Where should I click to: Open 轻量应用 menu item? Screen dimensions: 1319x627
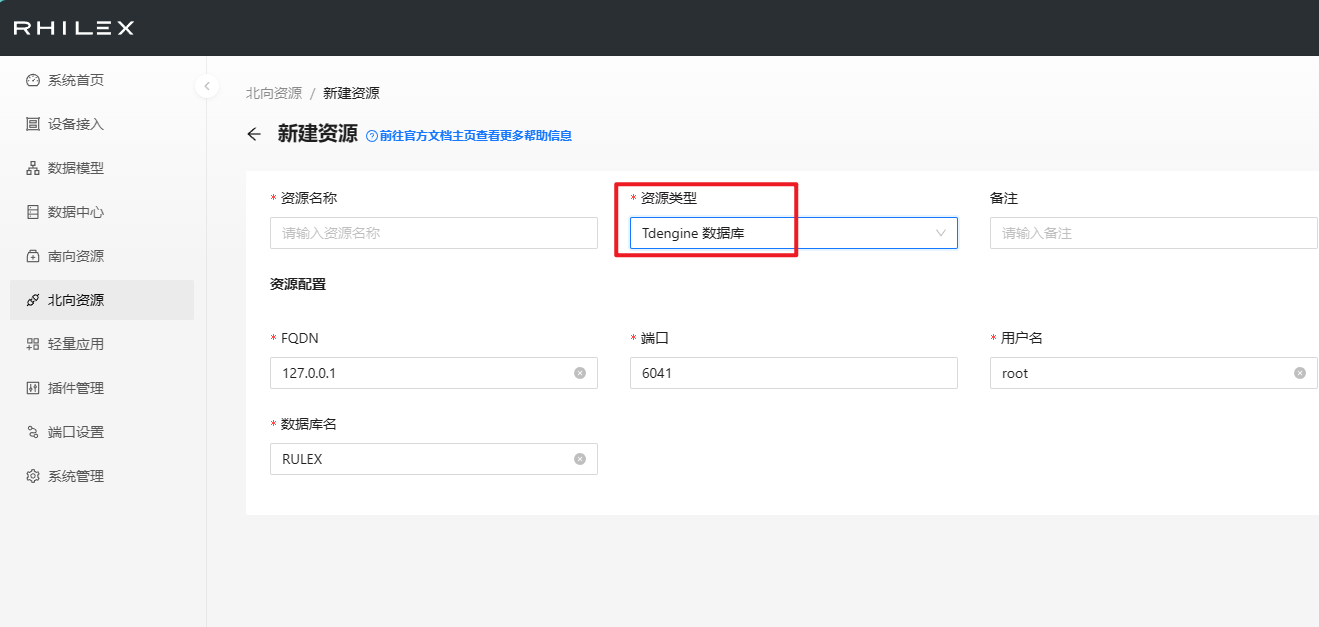pos(102,344)
